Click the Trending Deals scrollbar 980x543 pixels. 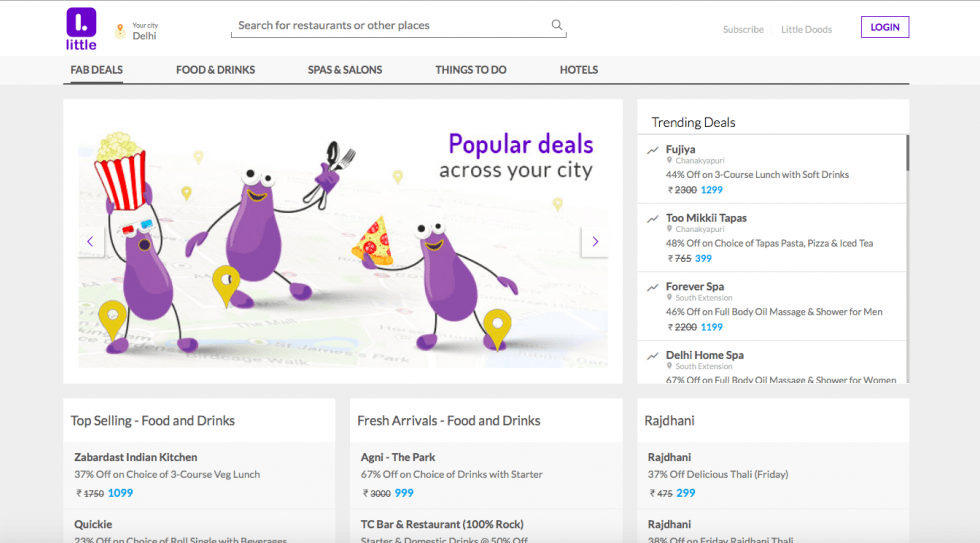tap(907, 153)
